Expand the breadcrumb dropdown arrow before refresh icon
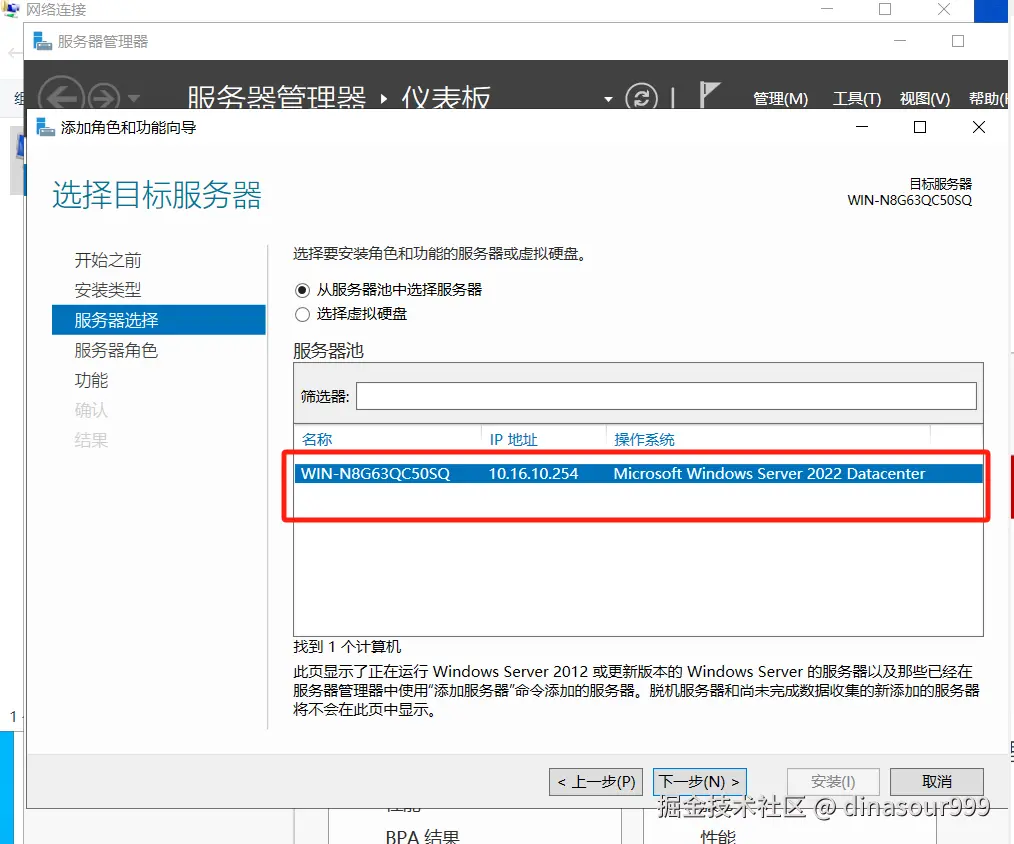 click(608, 99)
